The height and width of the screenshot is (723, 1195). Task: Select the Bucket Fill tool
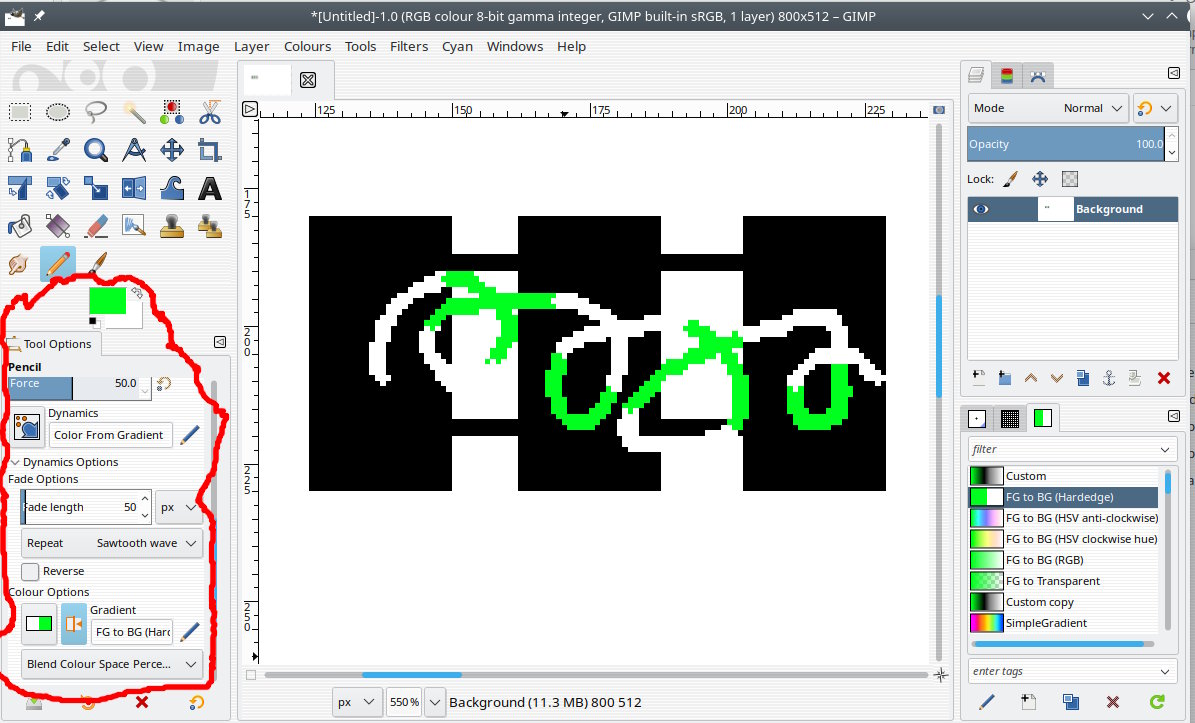point(20,226)
